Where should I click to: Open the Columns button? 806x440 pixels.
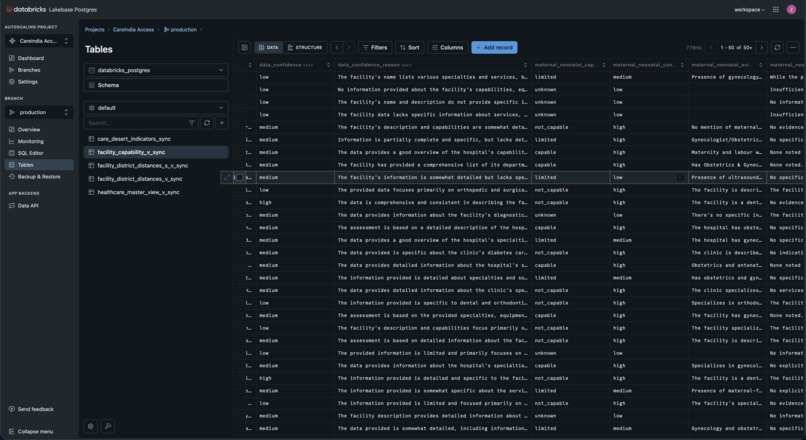[x=448, y=47]
